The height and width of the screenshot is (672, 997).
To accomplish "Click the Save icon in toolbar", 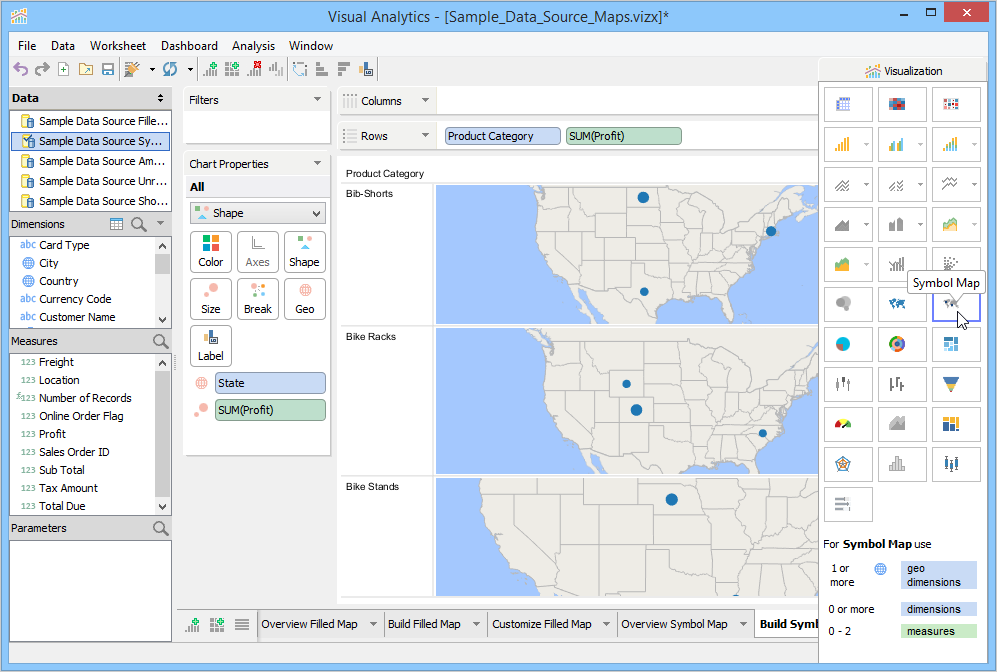I will (x=107, y=69).
